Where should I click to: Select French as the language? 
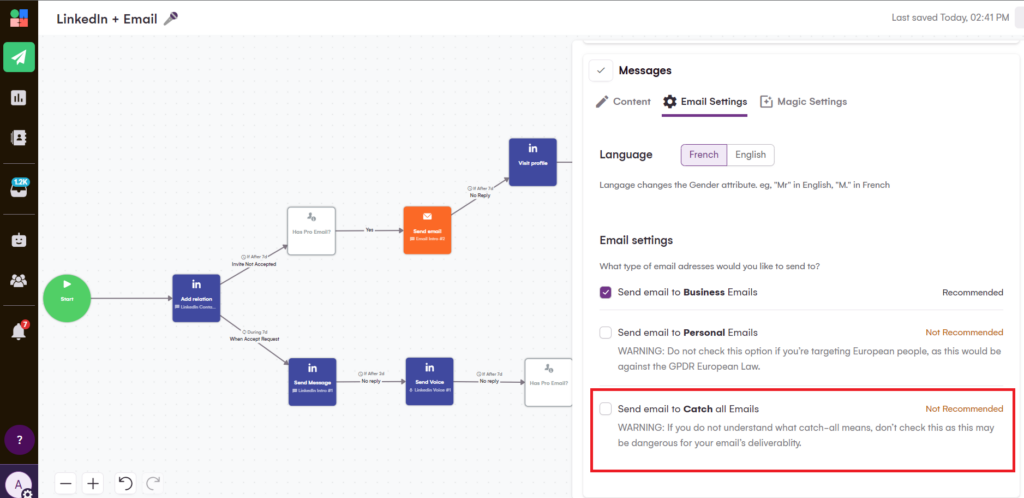pos(703,155)
